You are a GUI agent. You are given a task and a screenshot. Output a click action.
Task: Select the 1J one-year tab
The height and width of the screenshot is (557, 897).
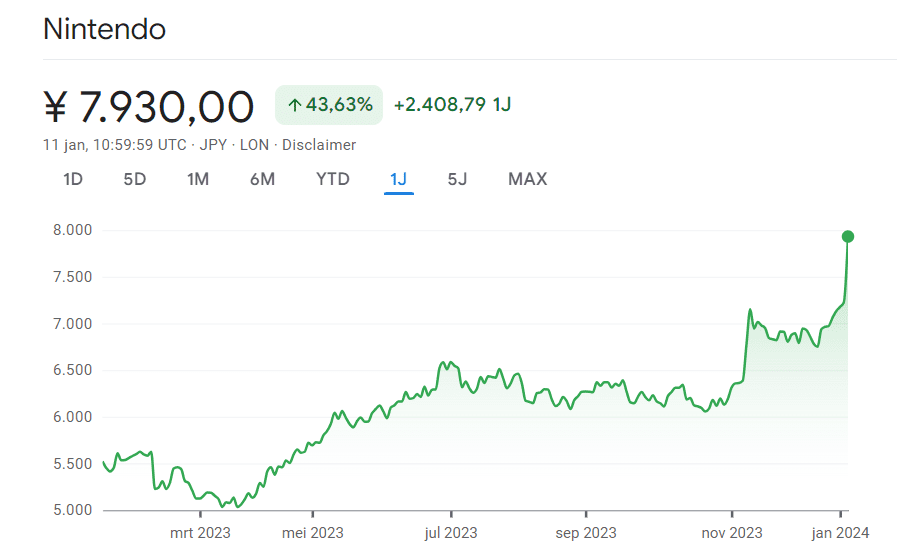point(398,180)
